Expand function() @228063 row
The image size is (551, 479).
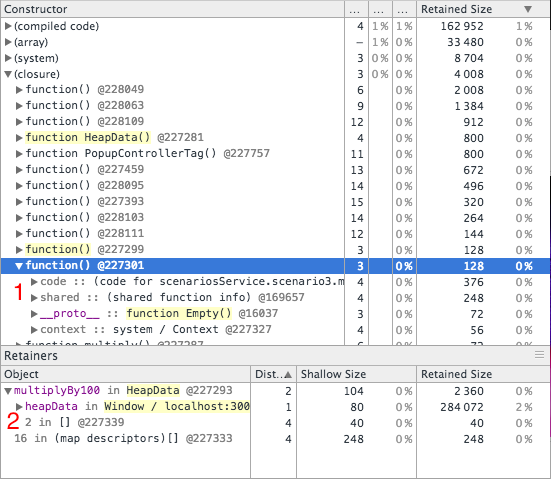point(19,106)
